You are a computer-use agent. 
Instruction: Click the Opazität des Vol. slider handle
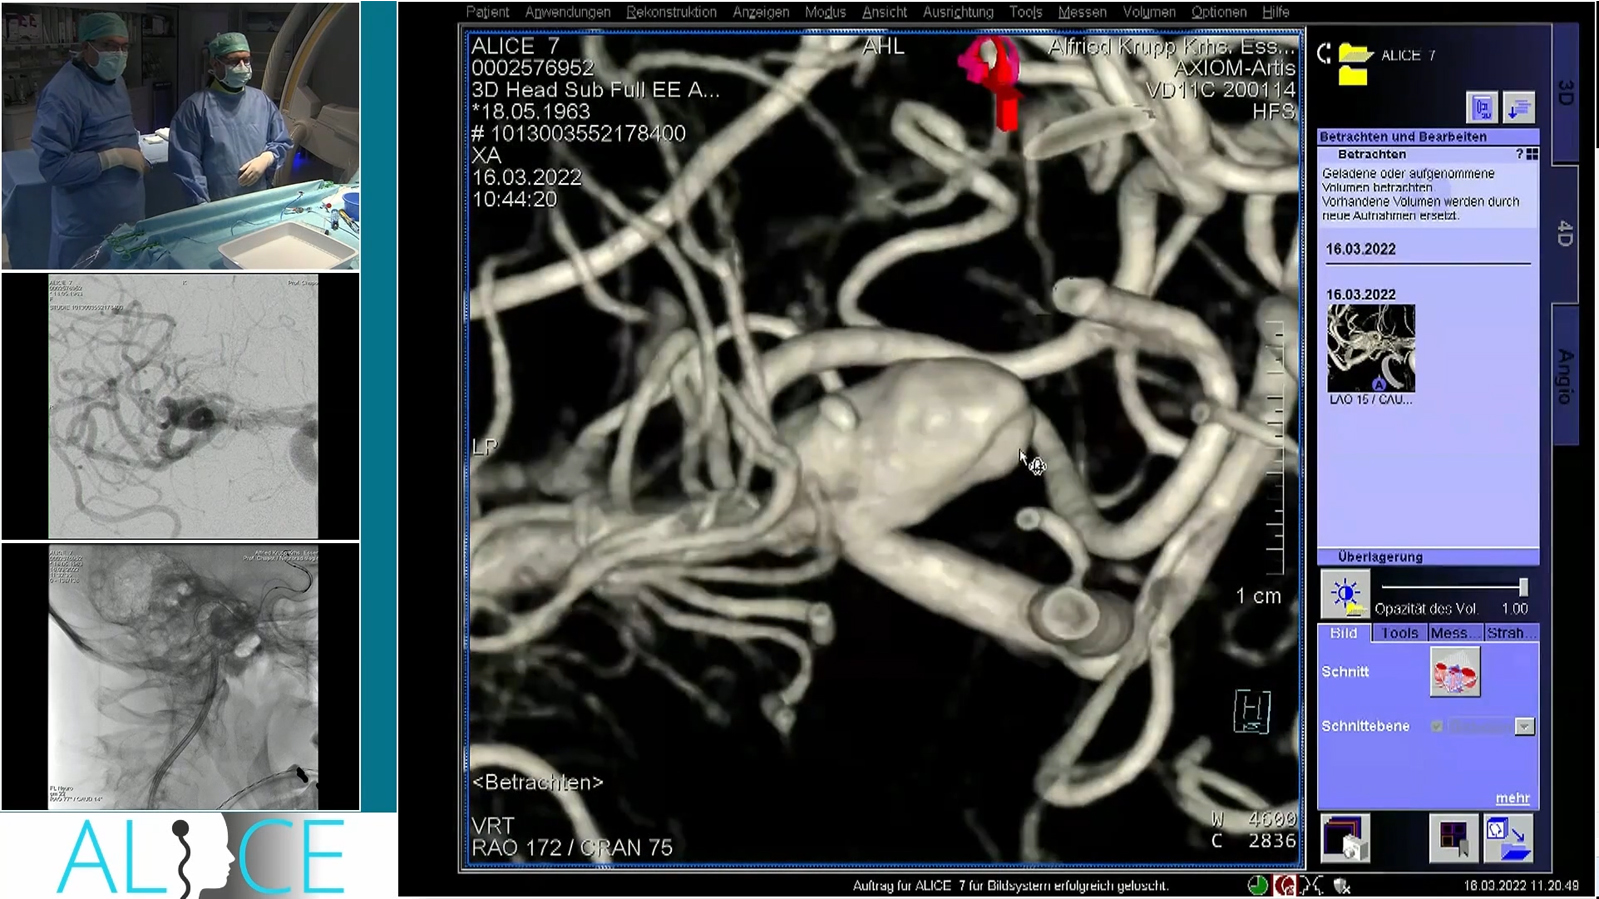(1523, 587)
